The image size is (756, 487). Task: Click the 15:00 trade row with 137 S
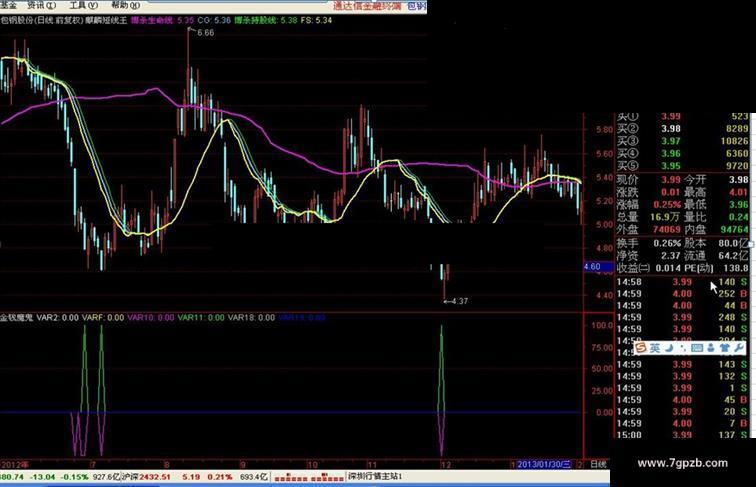682,435
